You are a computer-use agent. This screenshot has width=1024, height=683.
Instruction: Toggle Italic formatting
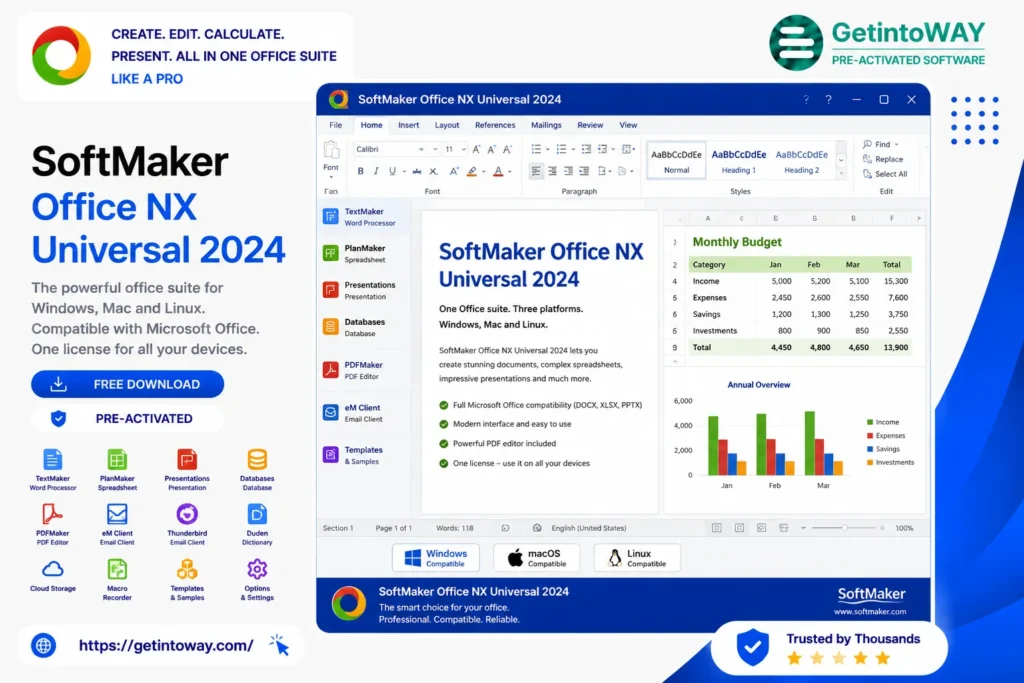(x=376, y=171)
